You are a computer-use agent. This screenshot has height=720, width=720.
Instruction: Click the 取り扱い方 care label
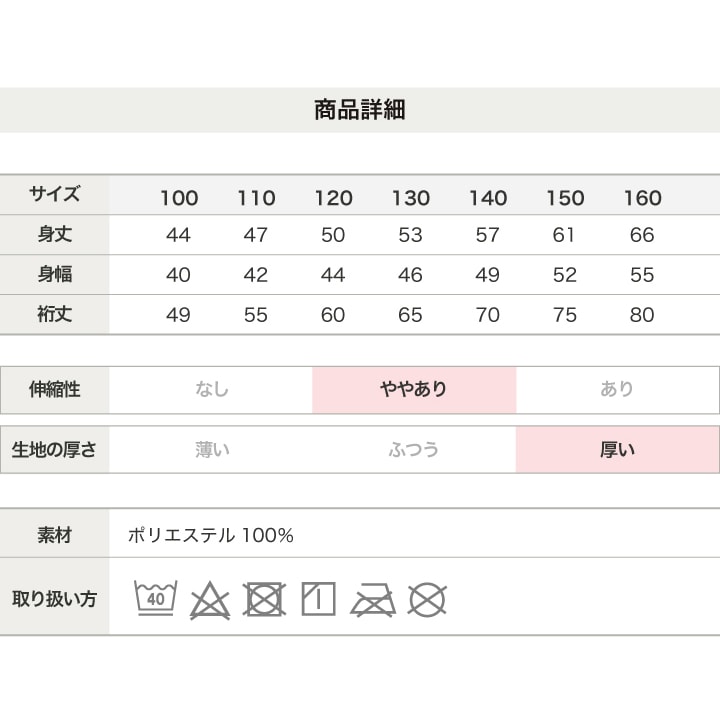(55, 600)
